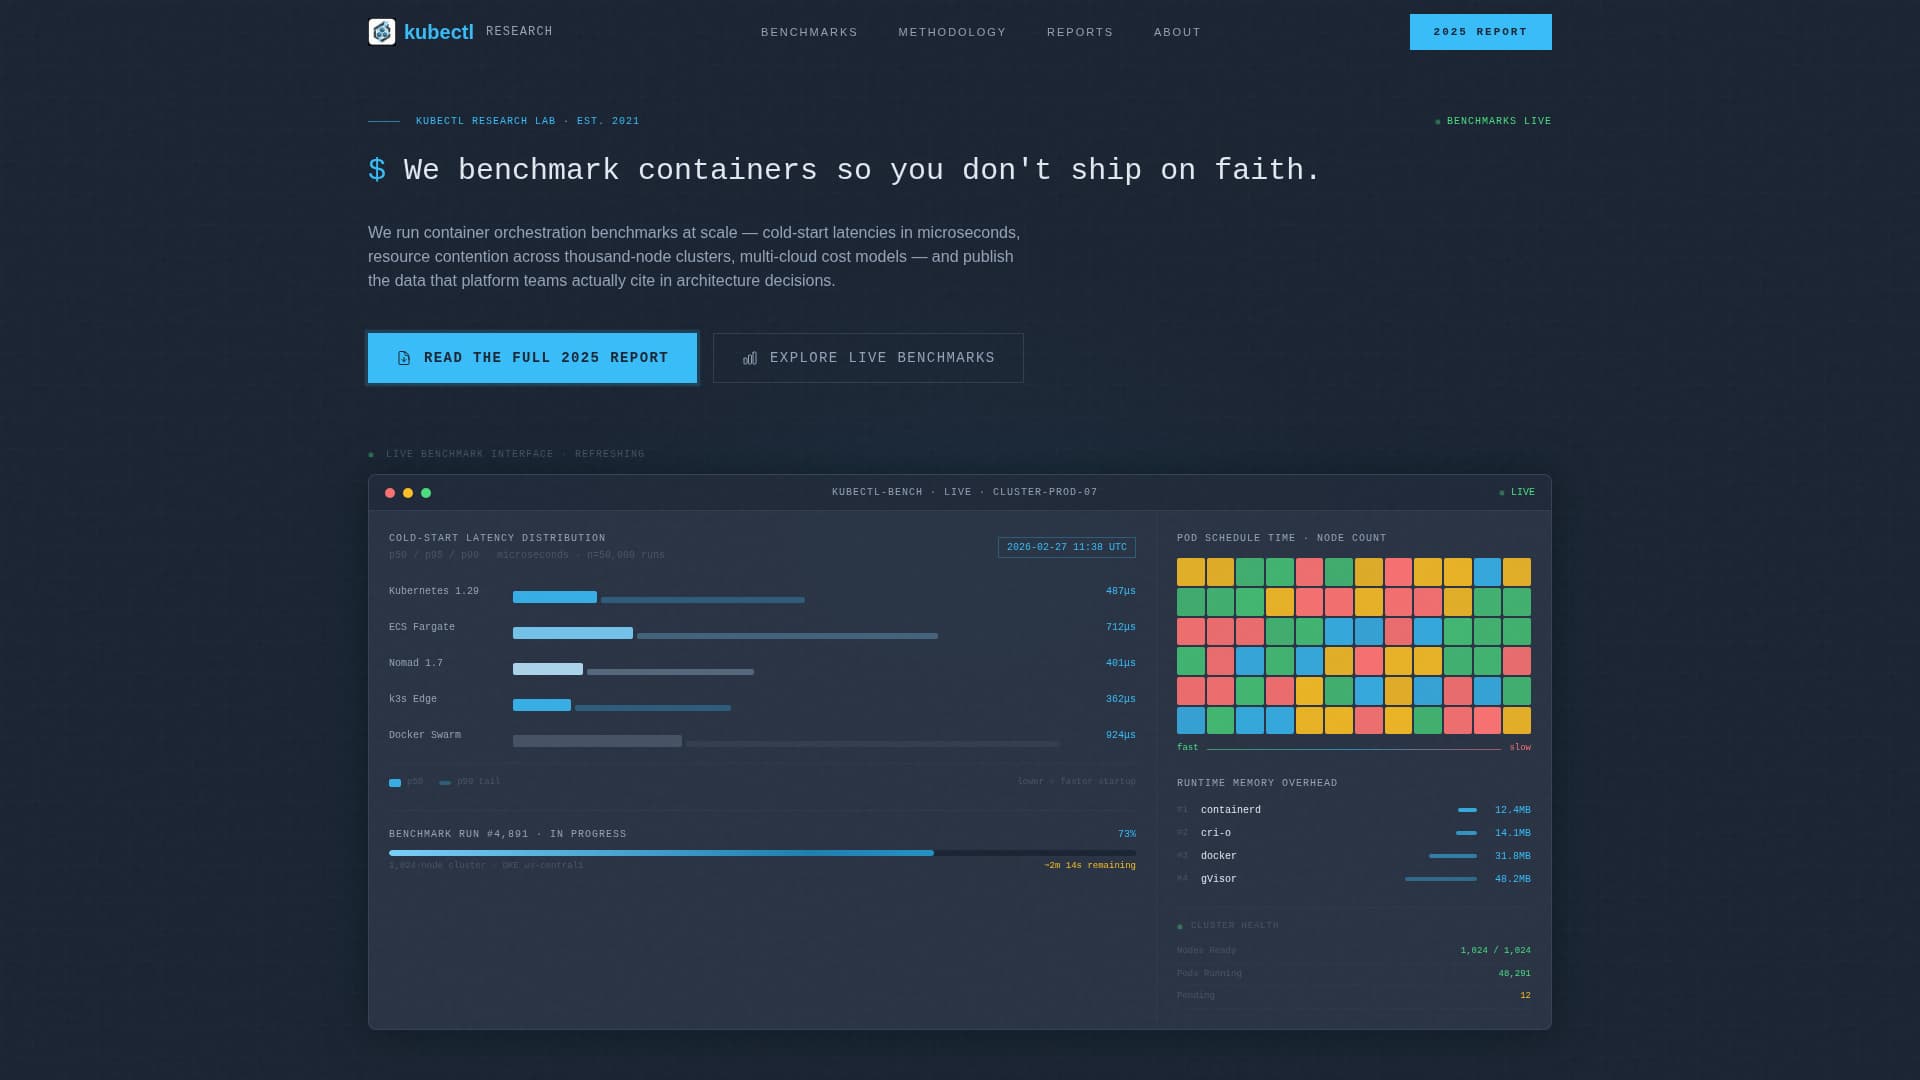The image size is (1920, 1080).
Task: Click the ~2m 14s remaining text
Action: tap(1090, 866)
